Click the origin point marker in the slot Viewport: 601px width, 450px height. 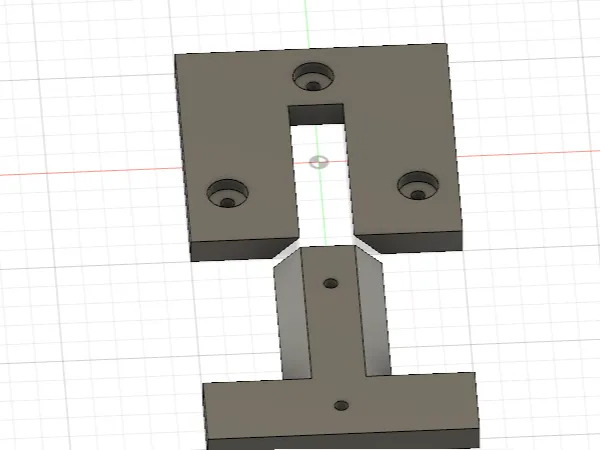pos(319,162)
